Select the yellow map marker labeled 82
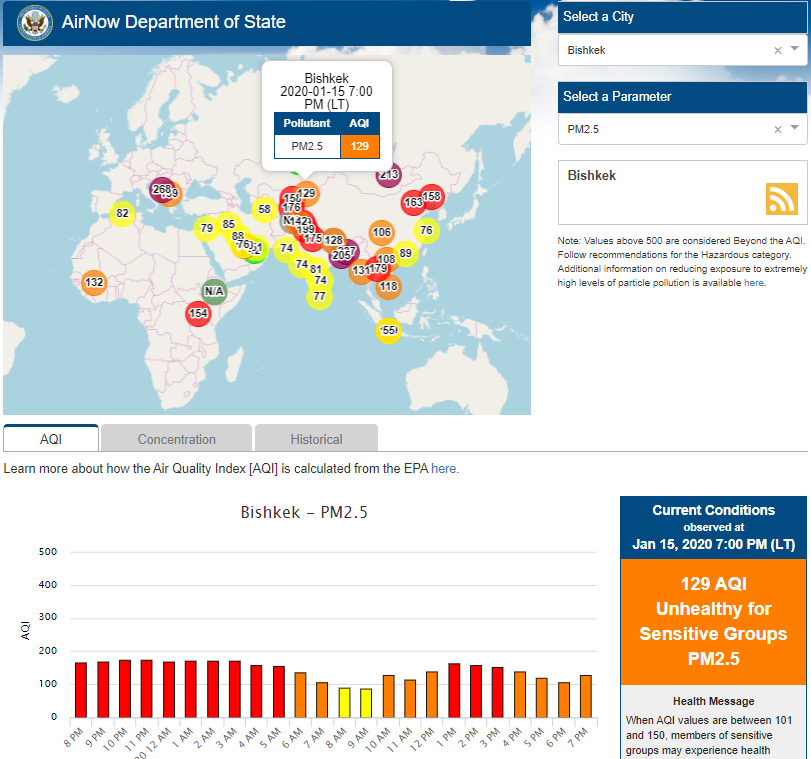 [122, 213]
